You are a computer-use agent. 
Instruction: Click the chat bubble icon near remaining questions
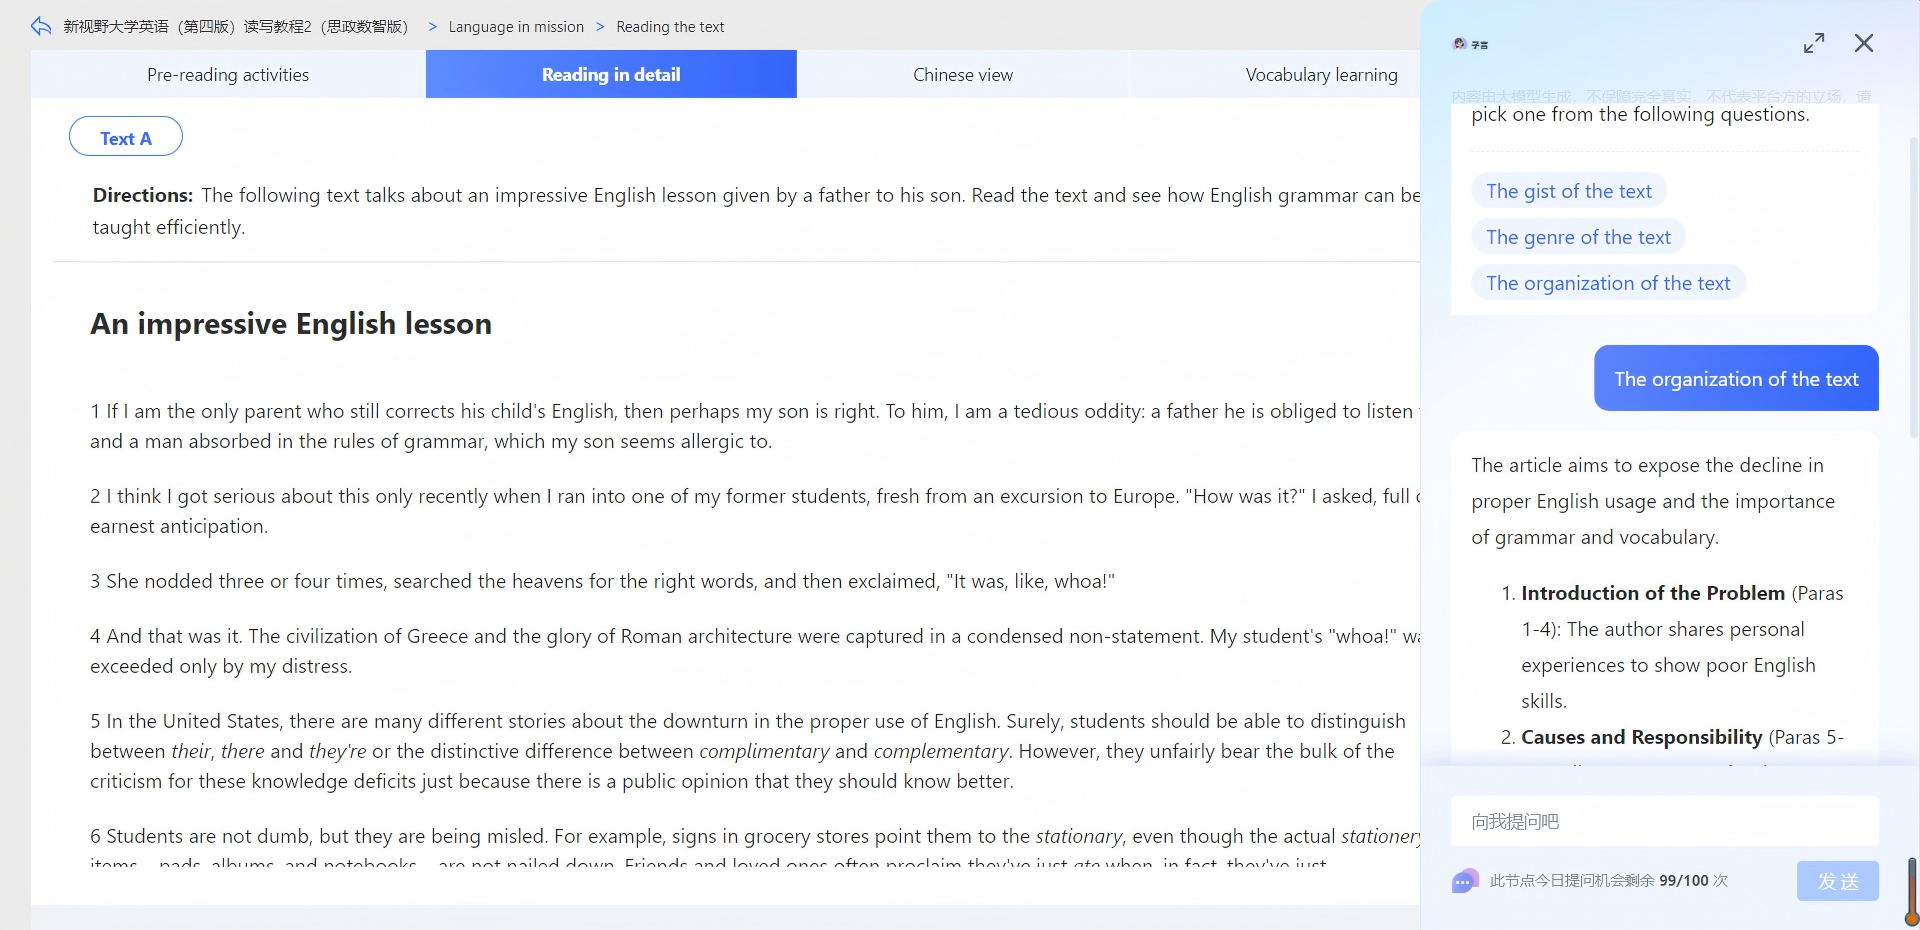[1465, 881]
